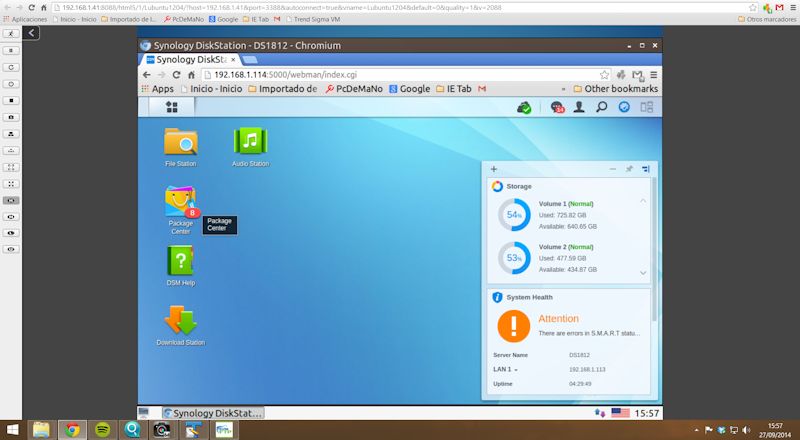The width and height of the screenshot is (800, 440).
Task: Open Trend Sigma VM bookmark in outer Chrome
Action: click(x=312, y=19)
